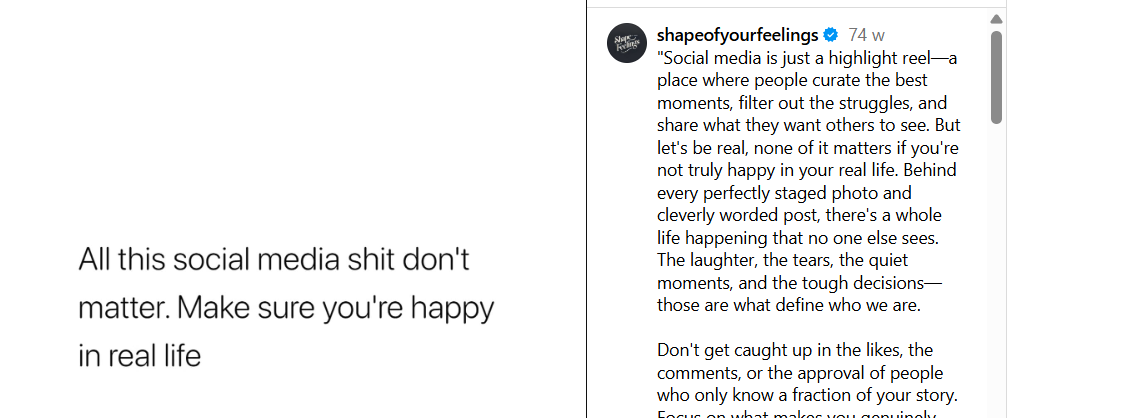Open the shapeofyourfeelings profile picture avatar
This screenshot has height=418, width=1137.
[627, 43]
